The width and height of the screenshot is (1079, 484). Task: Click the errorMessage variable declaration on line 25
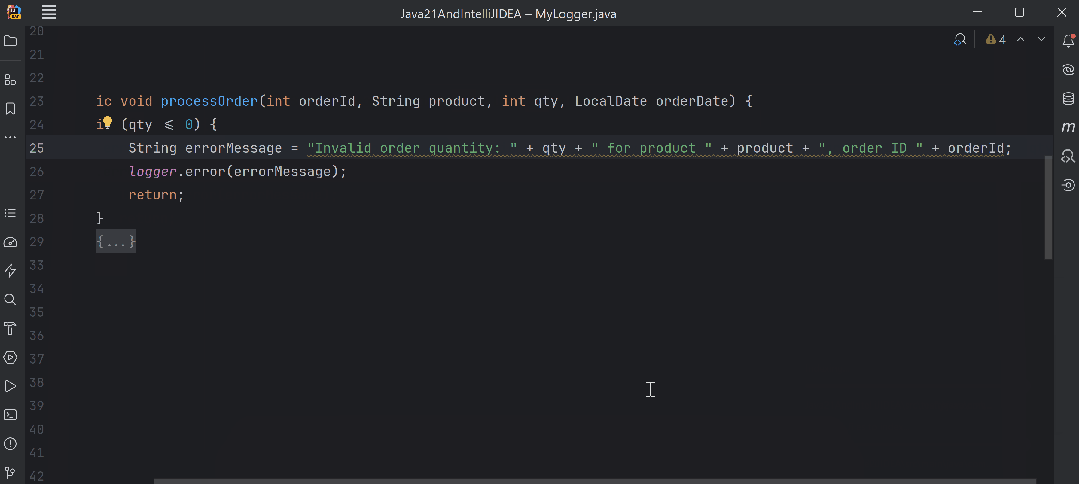(234, 148)
